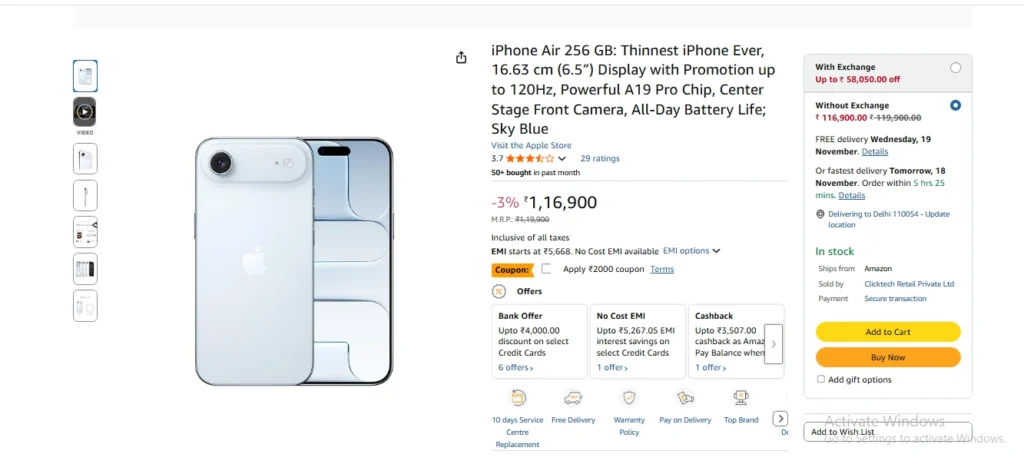Enable the Add gift options checkbox

[821, 379]
